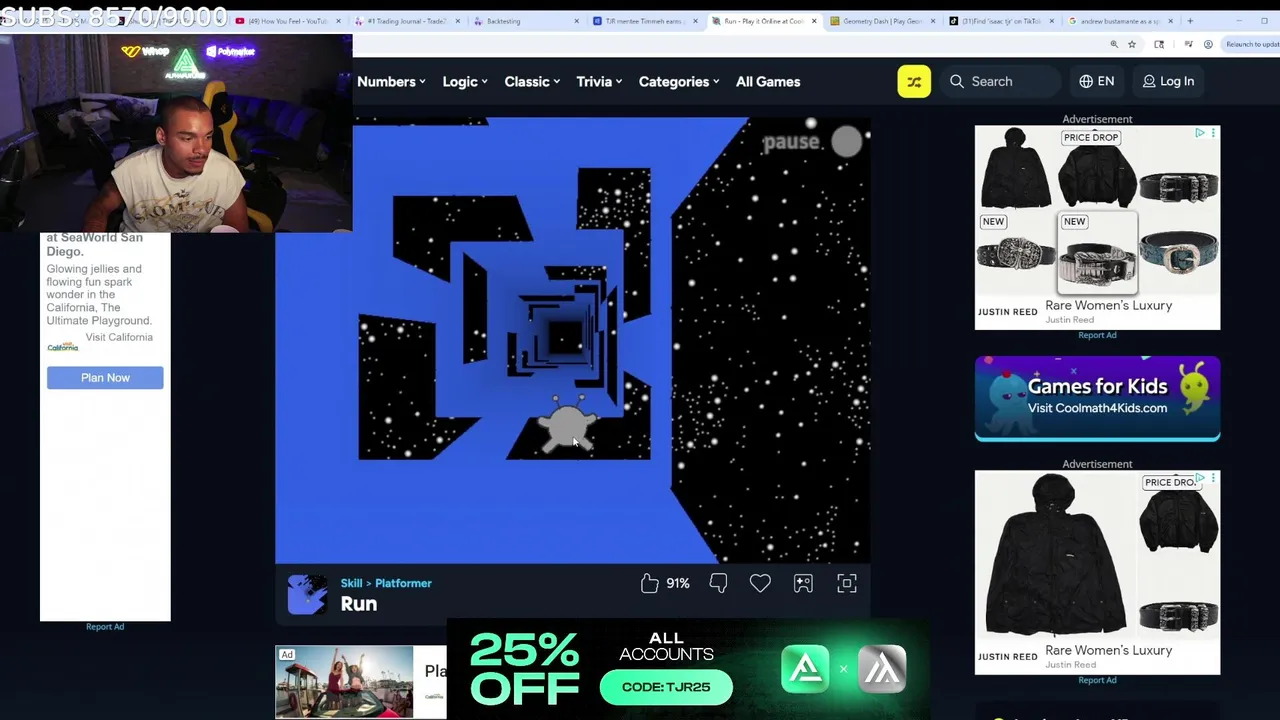The height and width of the screenshot is (720, 1280).
Task: Switch to the andrew bustamante Google tab
Action: point(1120,21)
